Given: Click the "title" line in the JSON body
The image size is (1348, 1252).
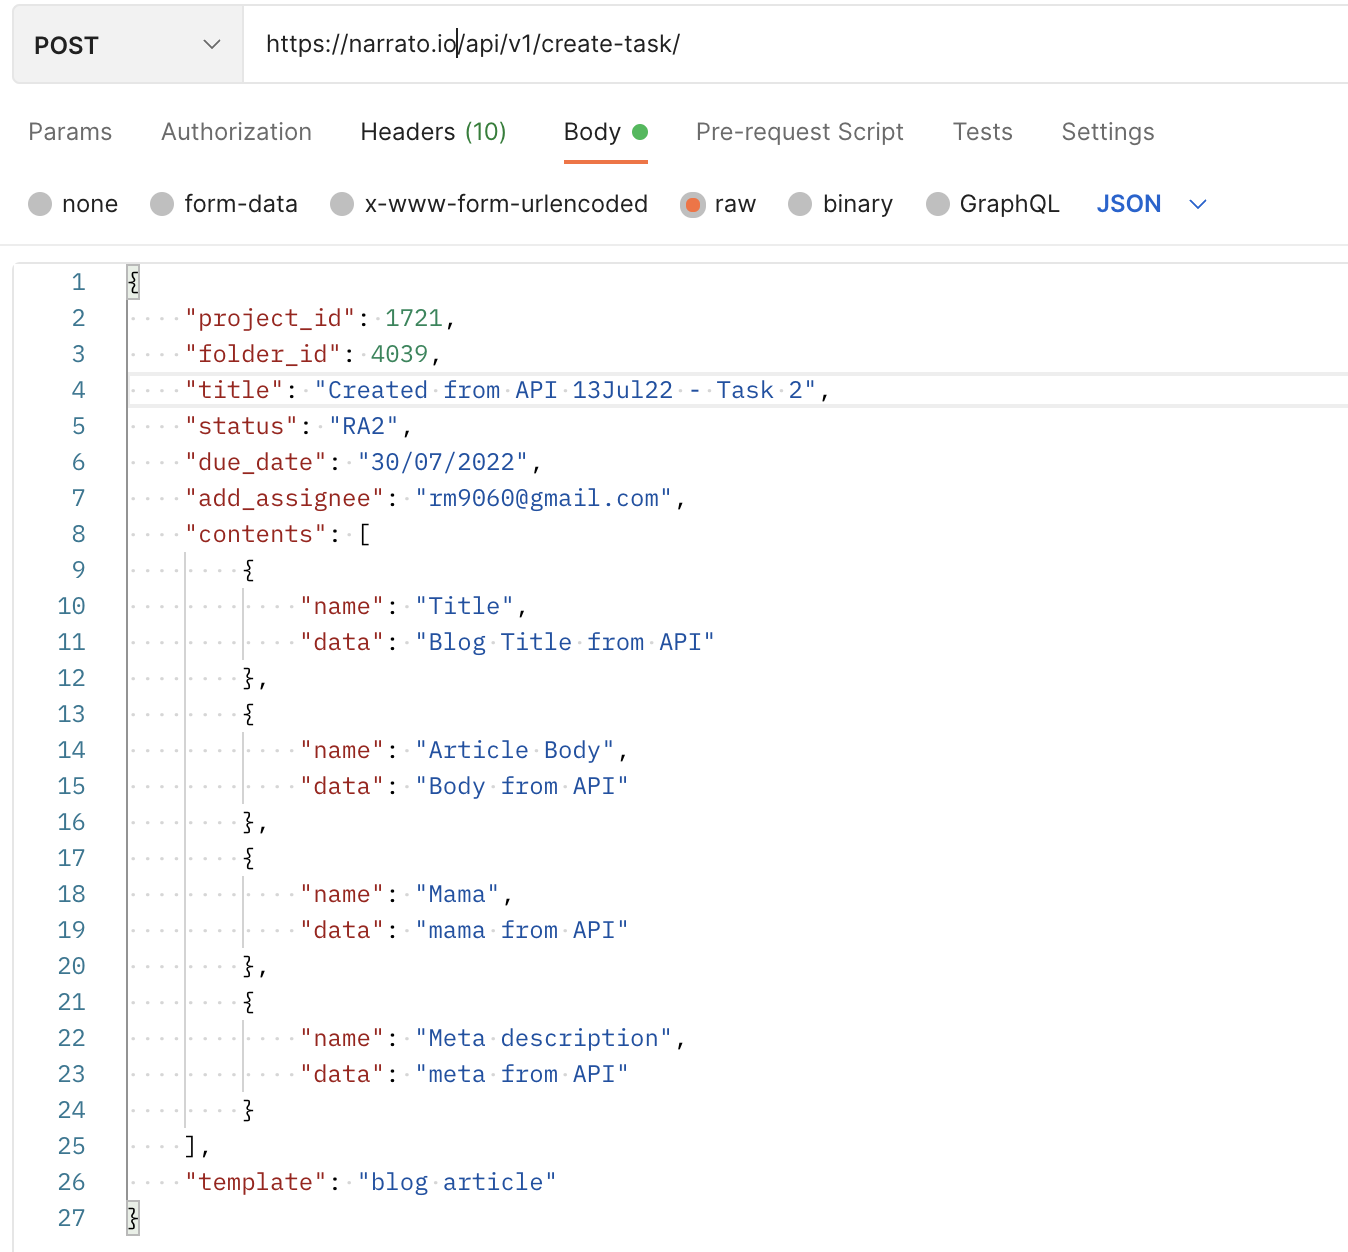Looking at the screenshot, I should (500, 390).
